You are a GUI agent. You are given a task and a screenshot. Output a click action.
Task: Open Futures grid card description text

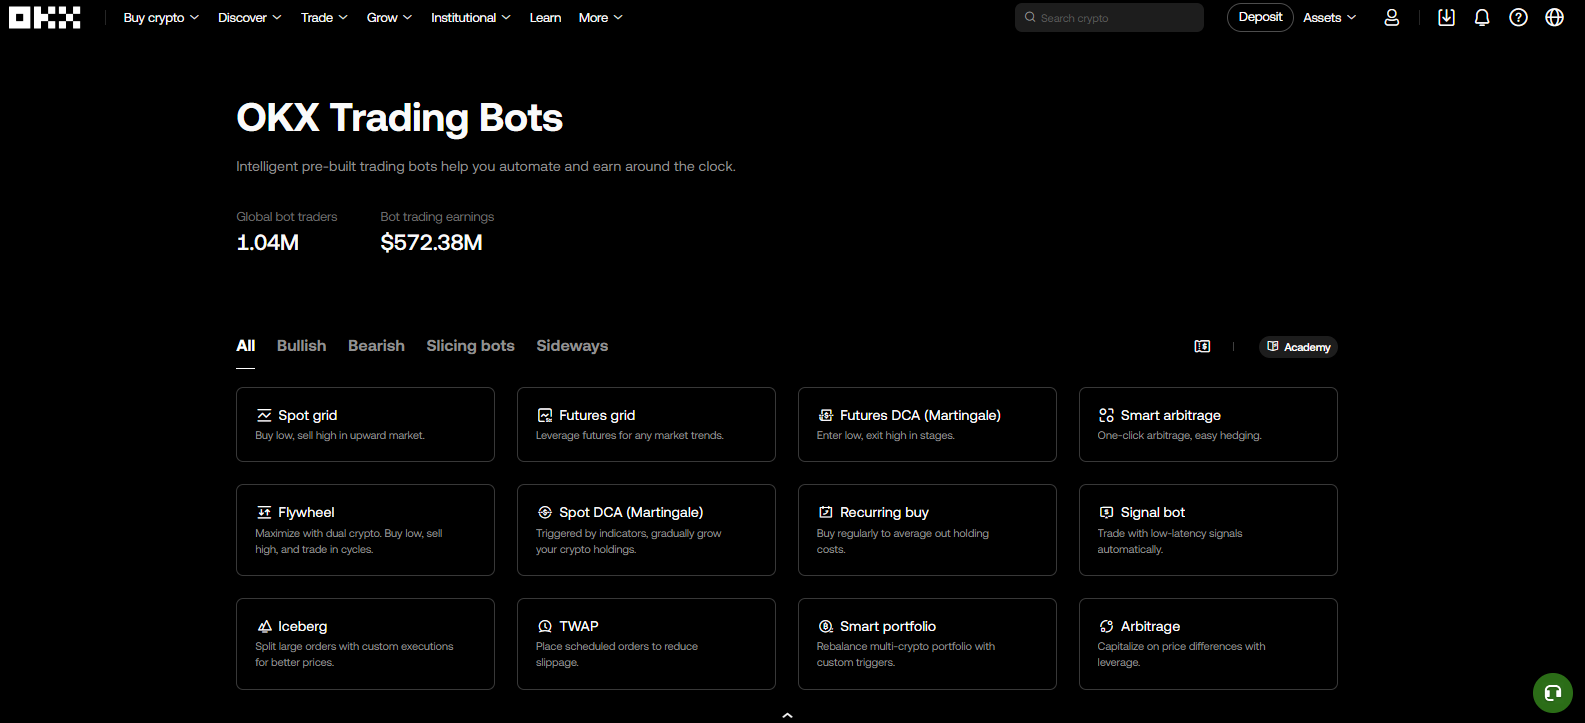tap(630, 436)
